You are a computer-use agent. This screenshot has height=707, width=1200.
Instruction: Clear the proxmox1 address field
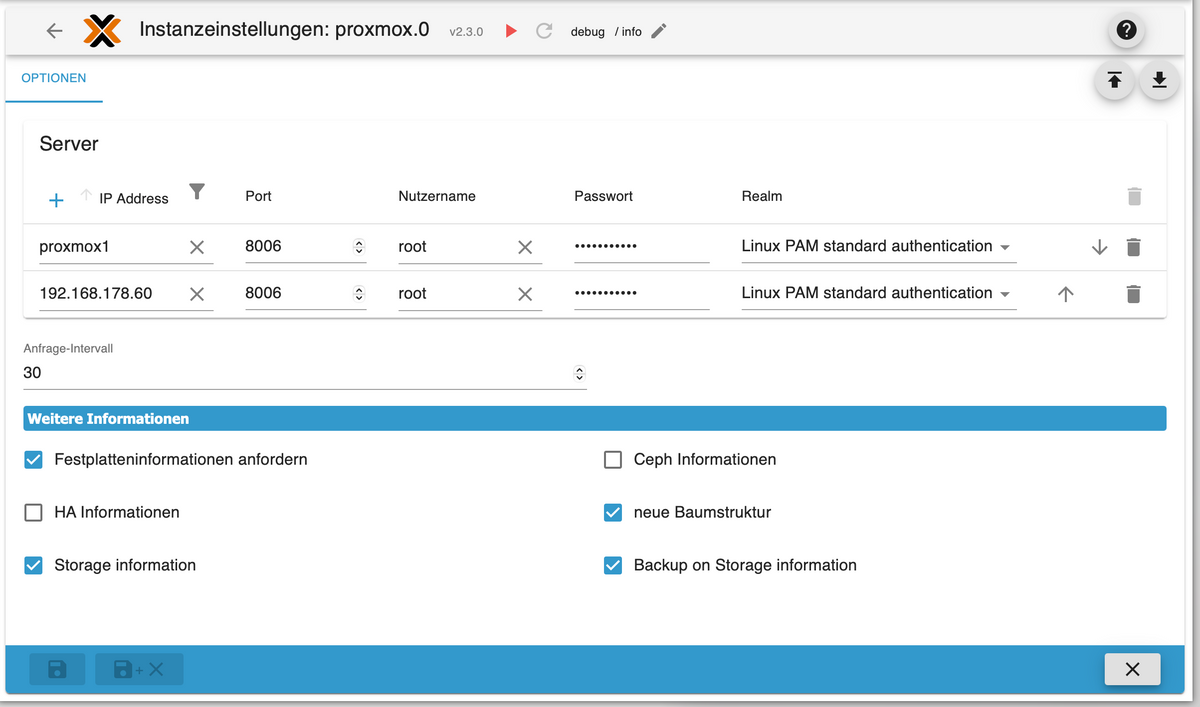[197, 248]
